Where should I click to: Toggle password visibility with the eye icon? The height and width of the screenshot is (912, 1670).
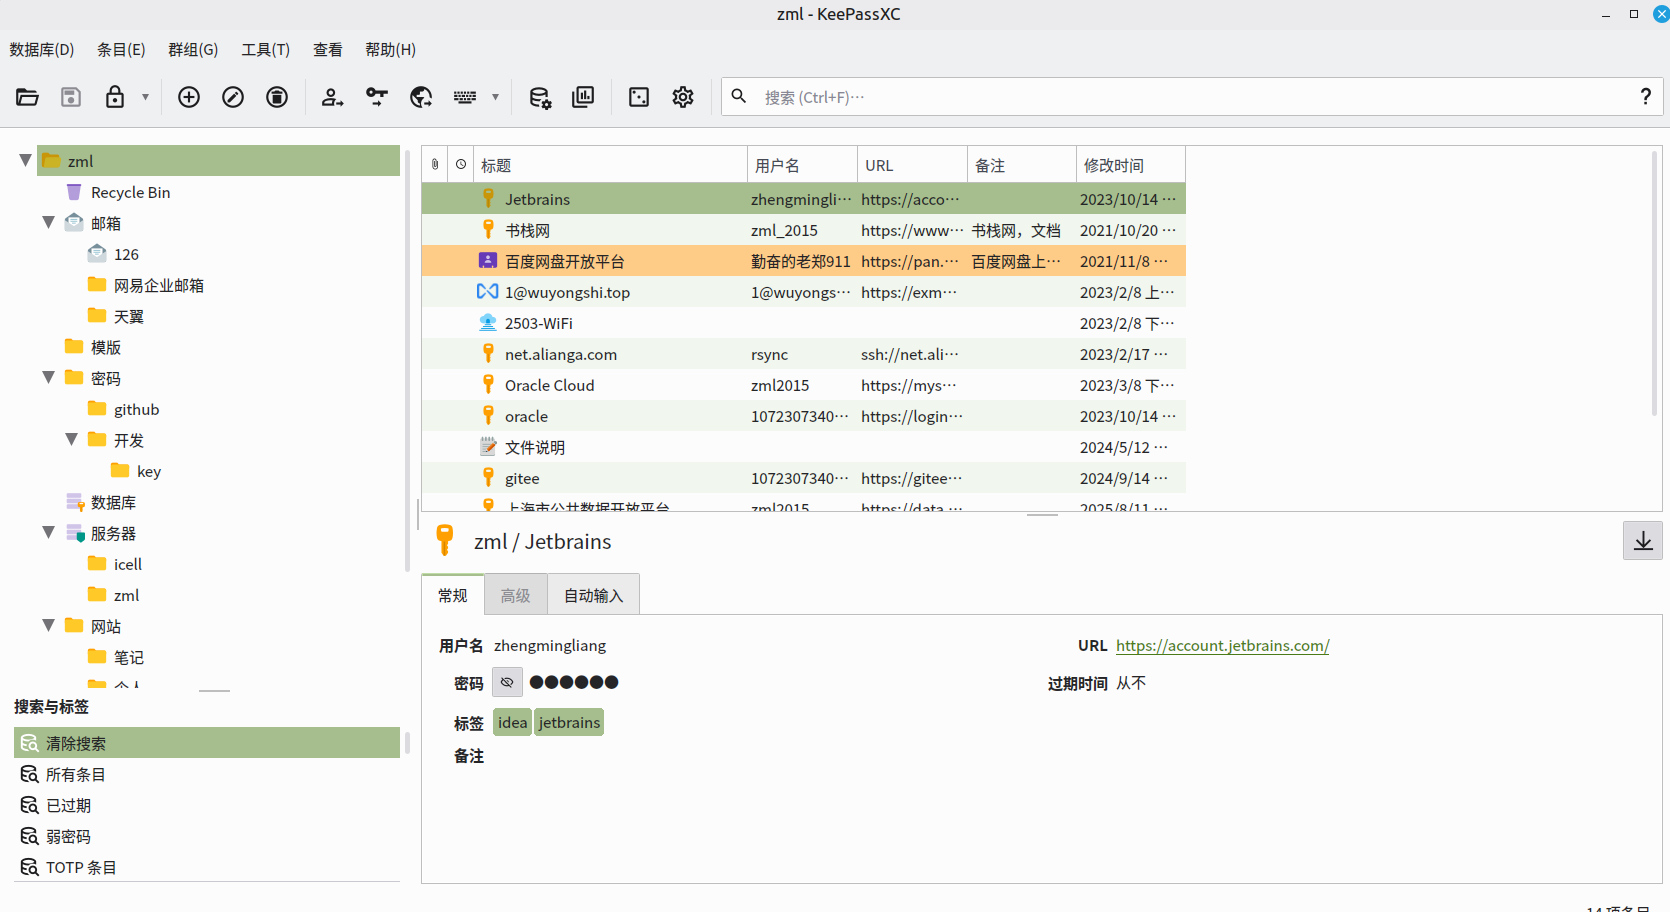507,682
